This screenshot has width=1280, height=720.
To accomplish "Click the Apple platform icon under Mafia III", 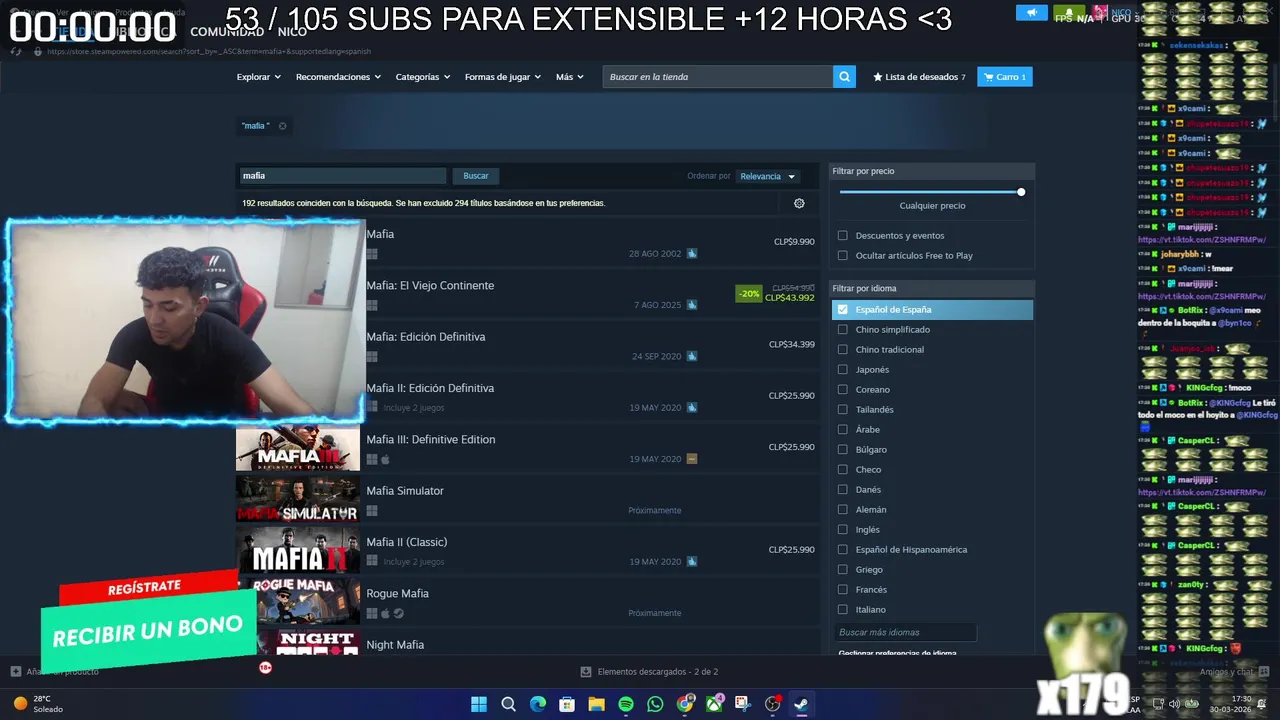I will click(385, 460).
